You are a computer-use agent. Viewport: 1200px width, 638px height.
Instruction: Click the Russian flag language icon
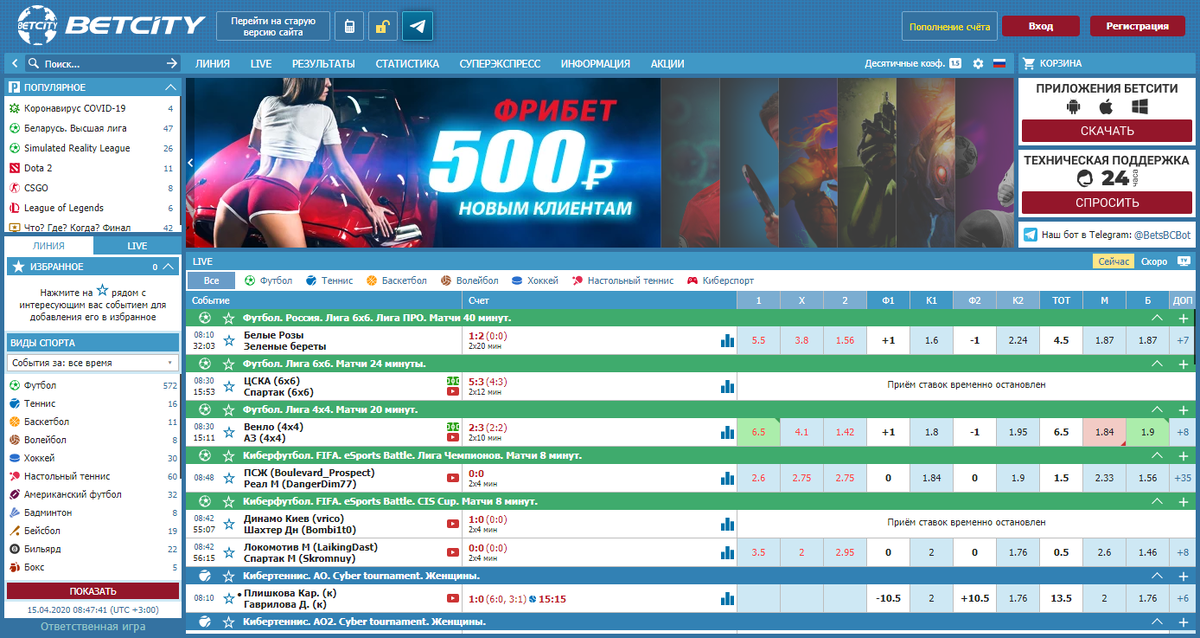tap(999, 63)
